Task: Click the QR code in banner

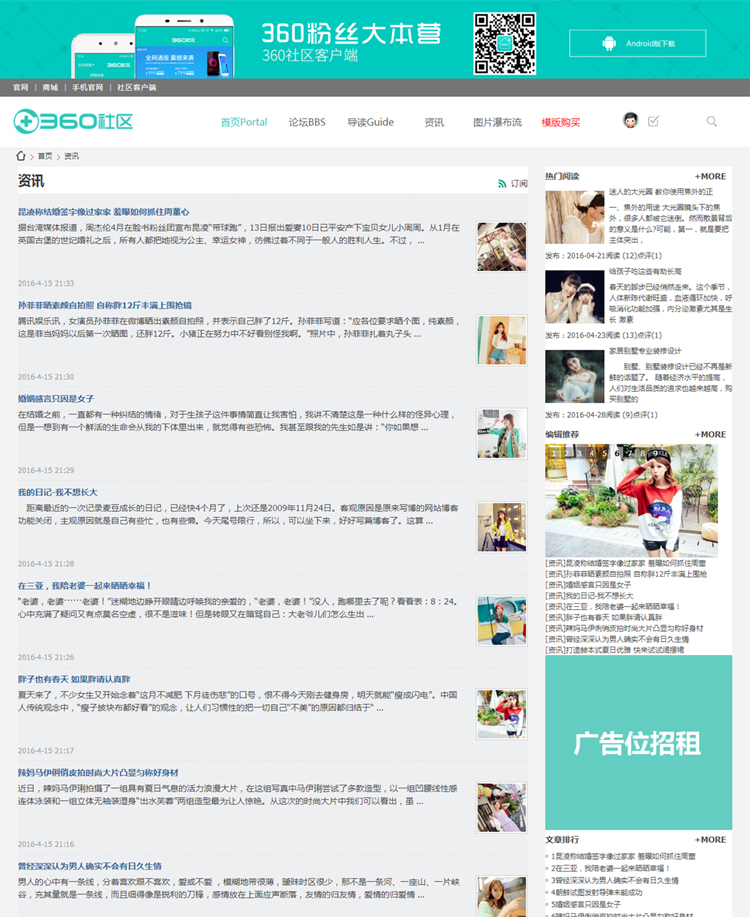Action: point(505,43)
